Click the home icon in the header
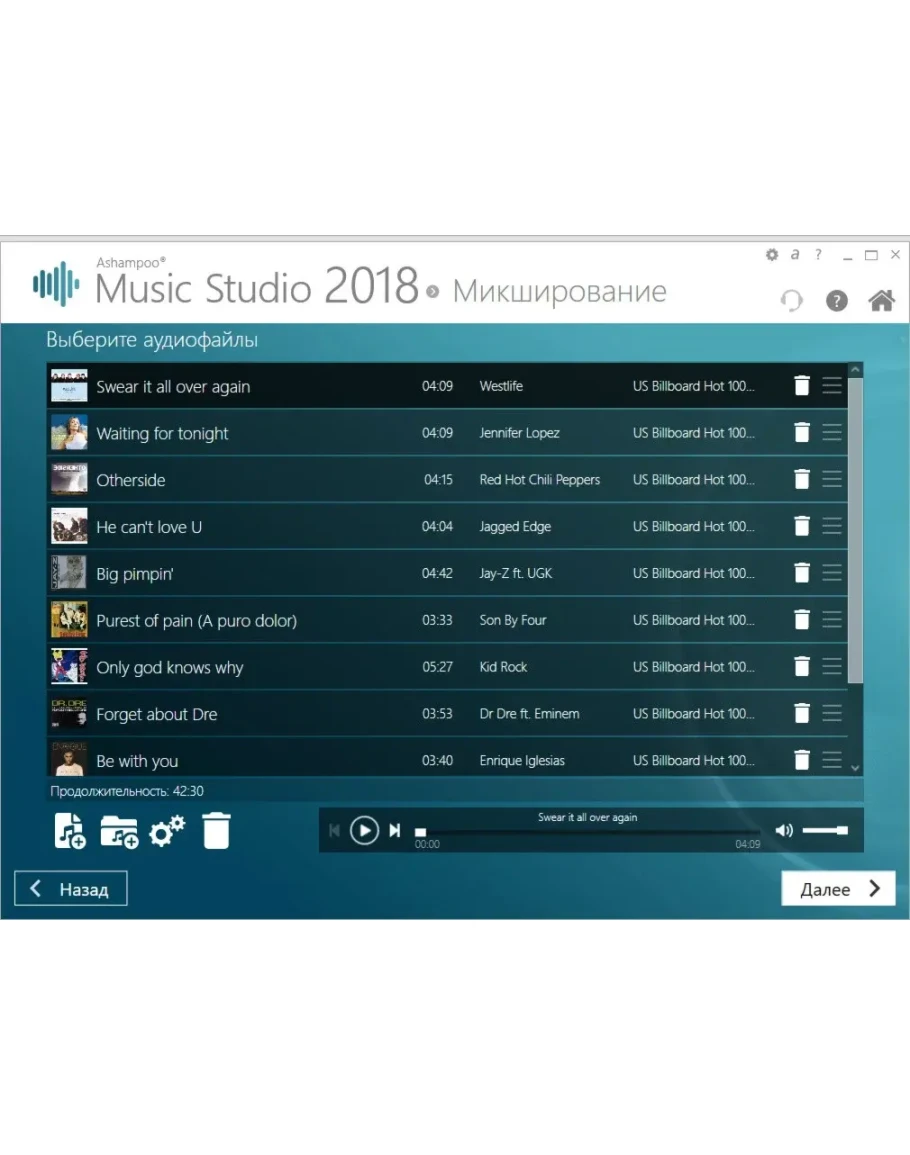The width and height of the screenshot is (910, 1155). click(881, 301)
